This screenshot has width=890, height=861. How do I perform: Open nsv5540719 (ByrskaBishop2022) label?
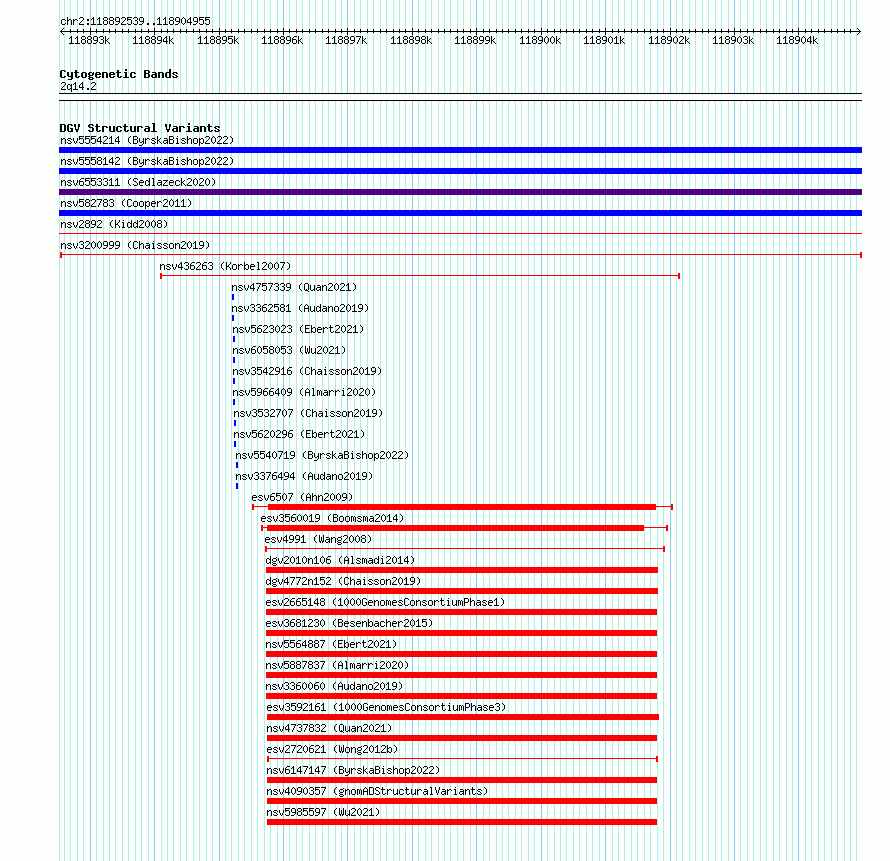(x=322, y=455)
